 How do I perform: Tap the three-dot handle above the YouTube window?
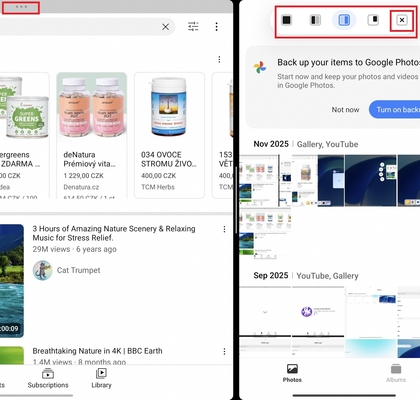(x=21, y=7)
